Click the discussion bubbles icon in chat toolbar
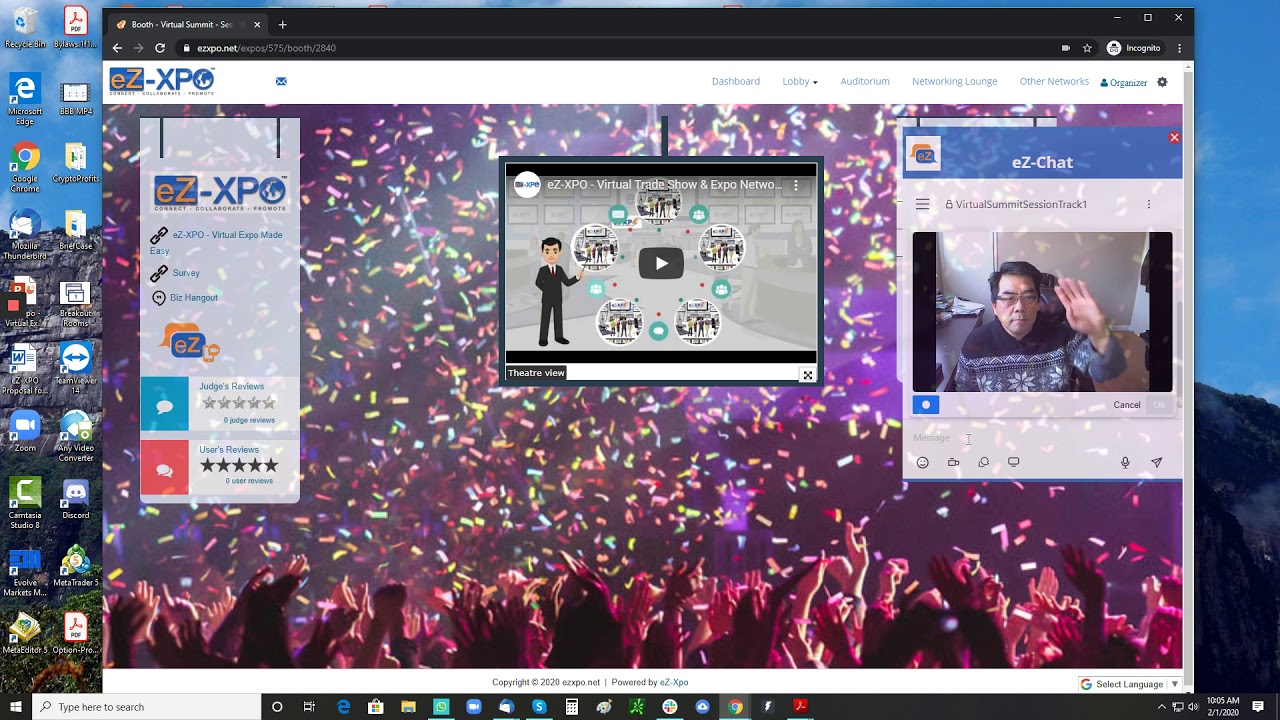Screen dimensions: 1280x720 click(x=983, y=462)
